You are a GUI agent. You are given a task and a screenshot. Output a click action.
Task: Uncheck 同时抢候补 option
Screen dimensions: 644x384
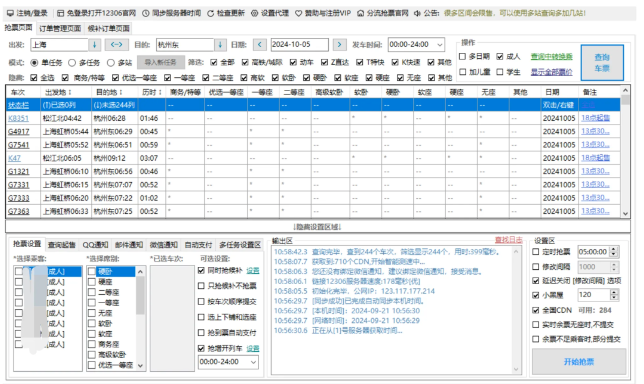(201, 270)
